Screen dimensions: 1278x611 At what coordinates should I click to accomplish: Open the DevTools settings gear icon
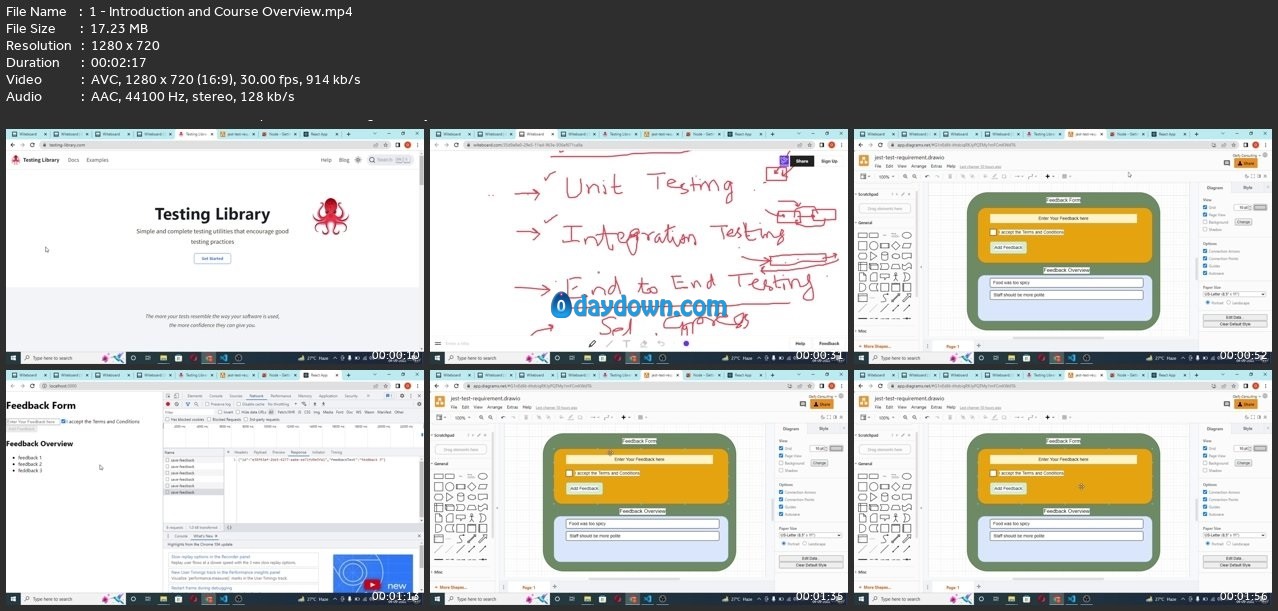pyautogui.click(x=400, y=396)
